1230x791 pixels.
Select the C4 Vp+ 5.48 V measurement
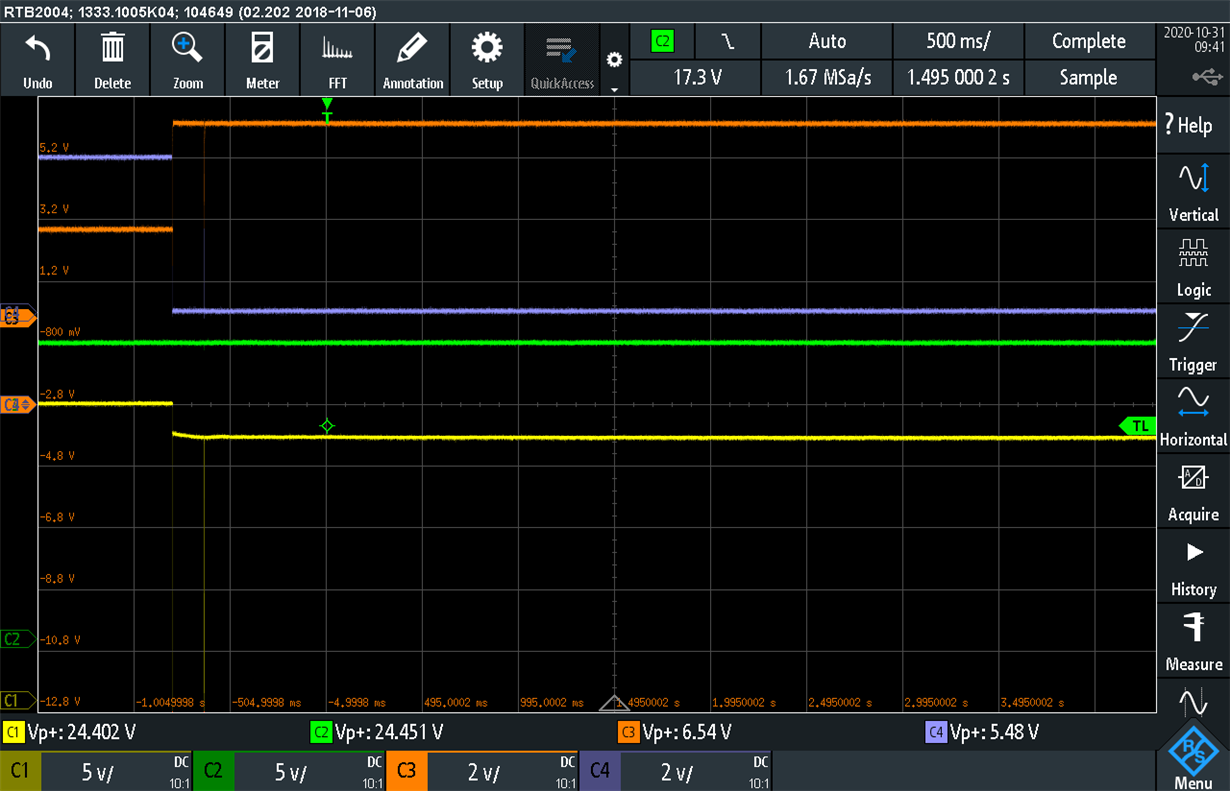click(x=982, y=733)
